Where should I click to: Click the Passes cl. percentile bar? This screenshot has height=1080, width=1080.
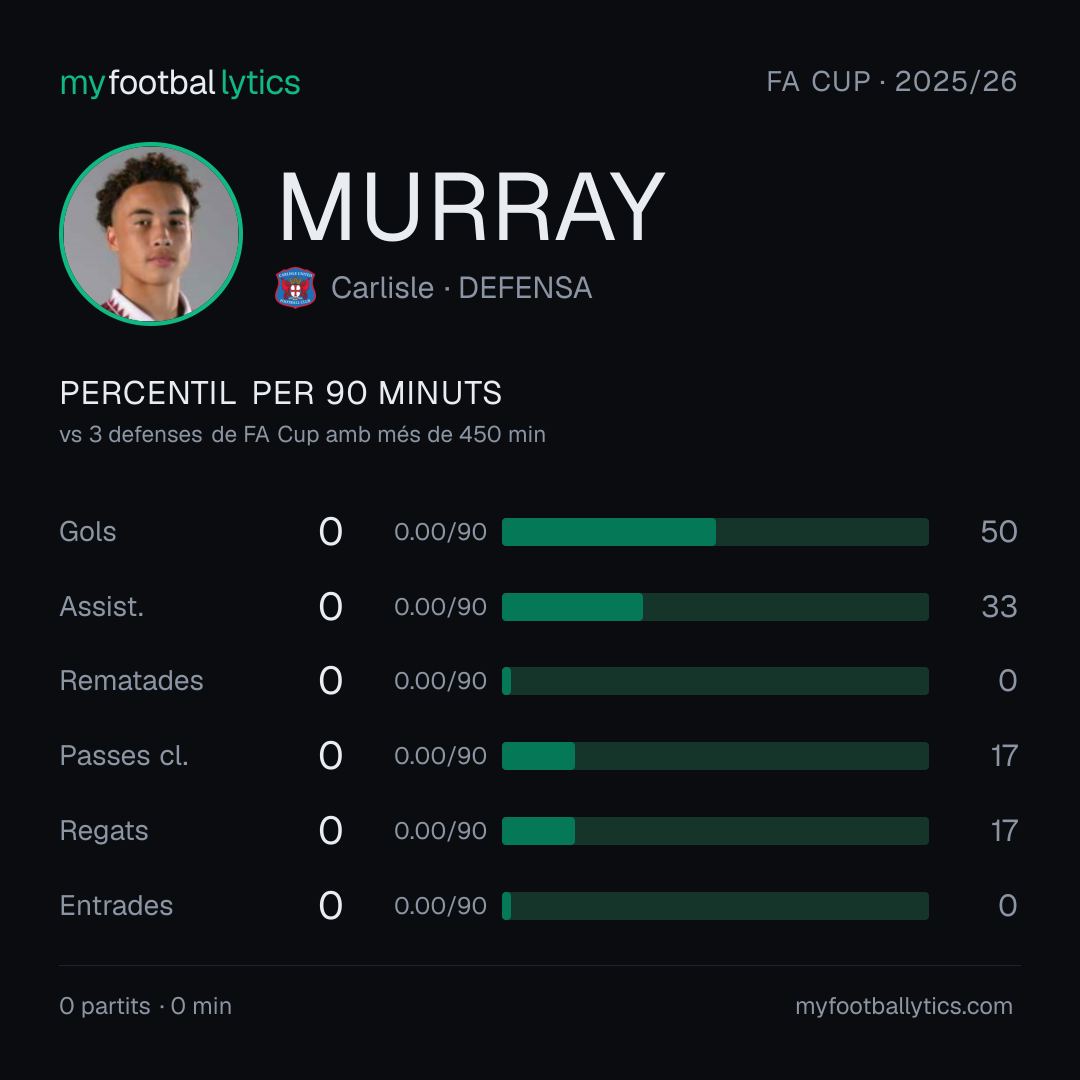tap(715, 756)
